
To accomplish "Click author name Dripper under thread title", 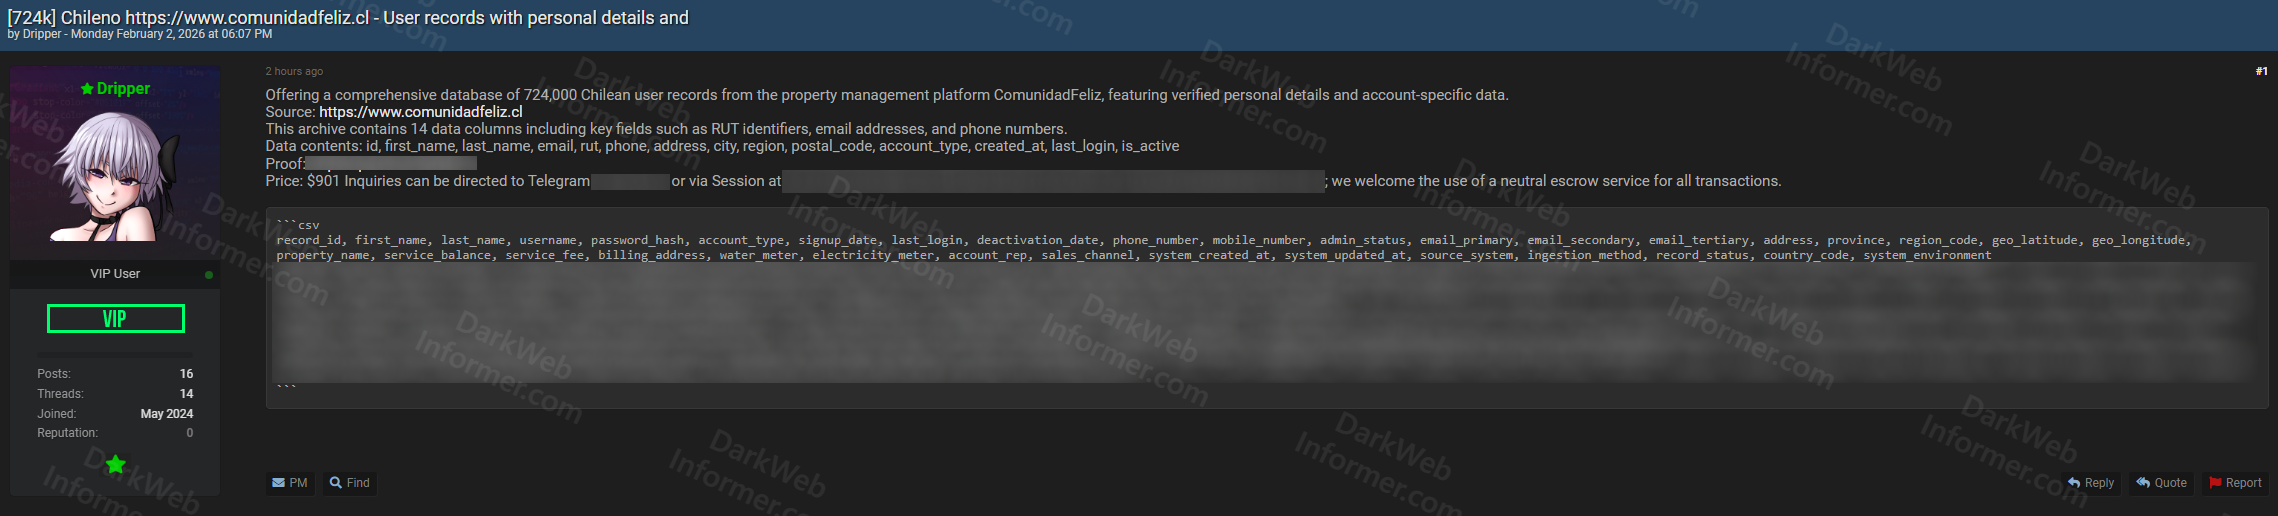I will (x=42, y=34).
